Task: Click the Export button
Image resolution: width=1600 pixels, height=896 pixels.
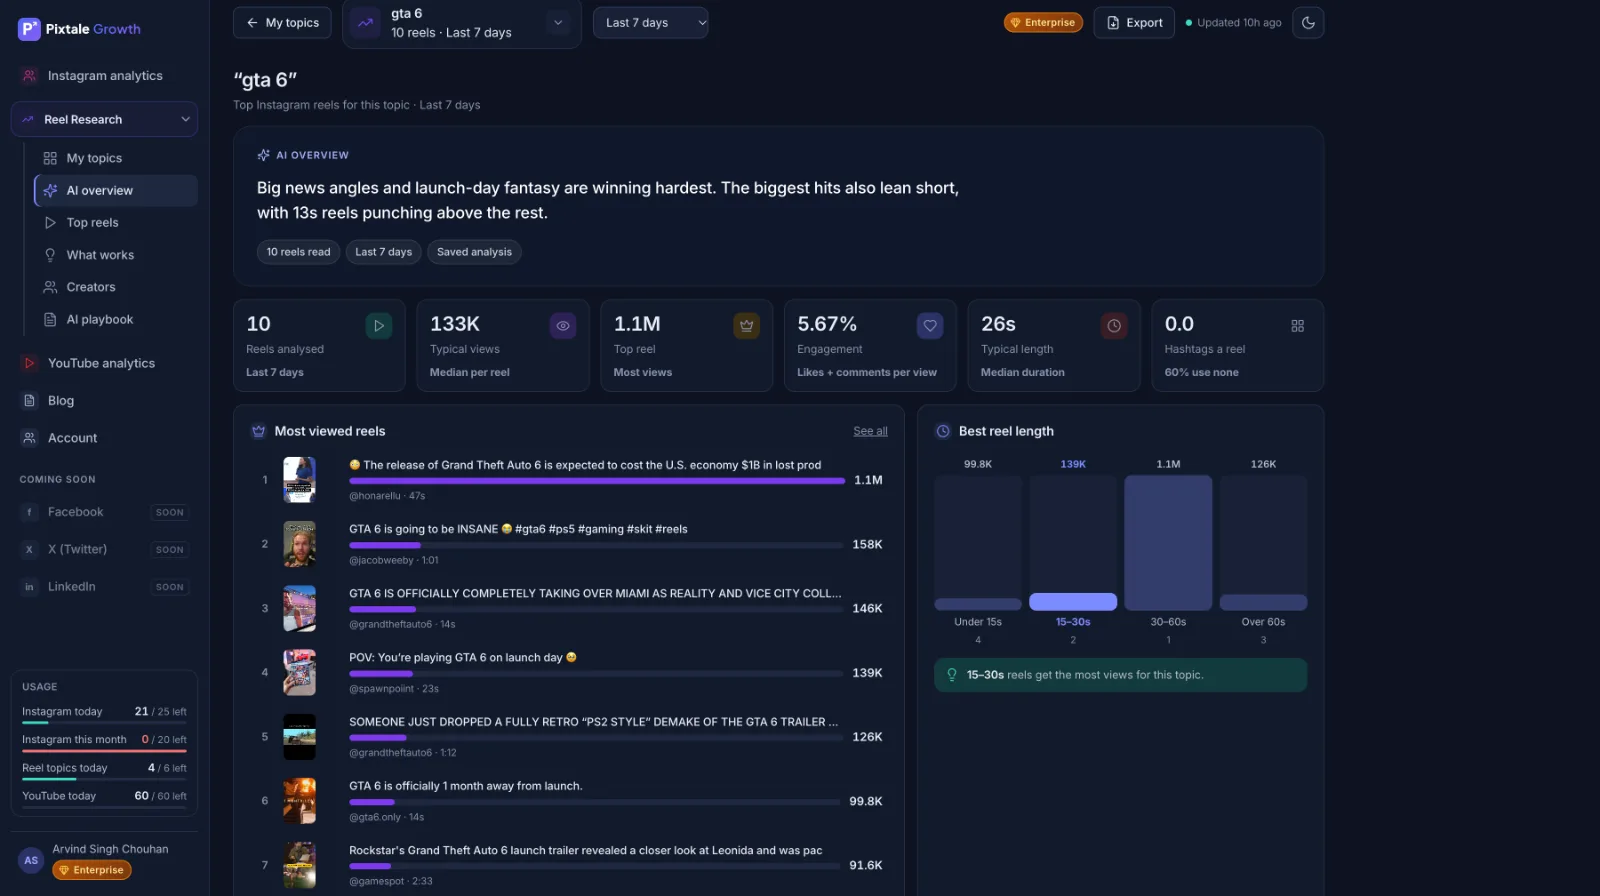Action: click(x=1134, y=23)
